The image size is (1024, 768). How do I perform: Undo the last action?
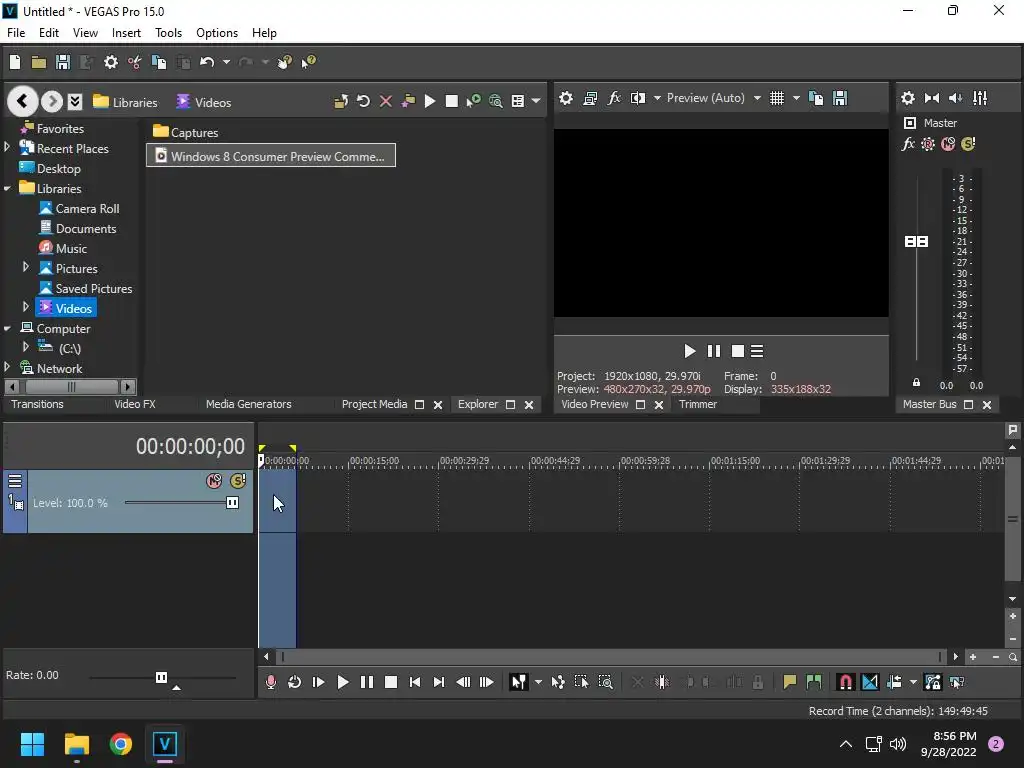coord(207,62)
